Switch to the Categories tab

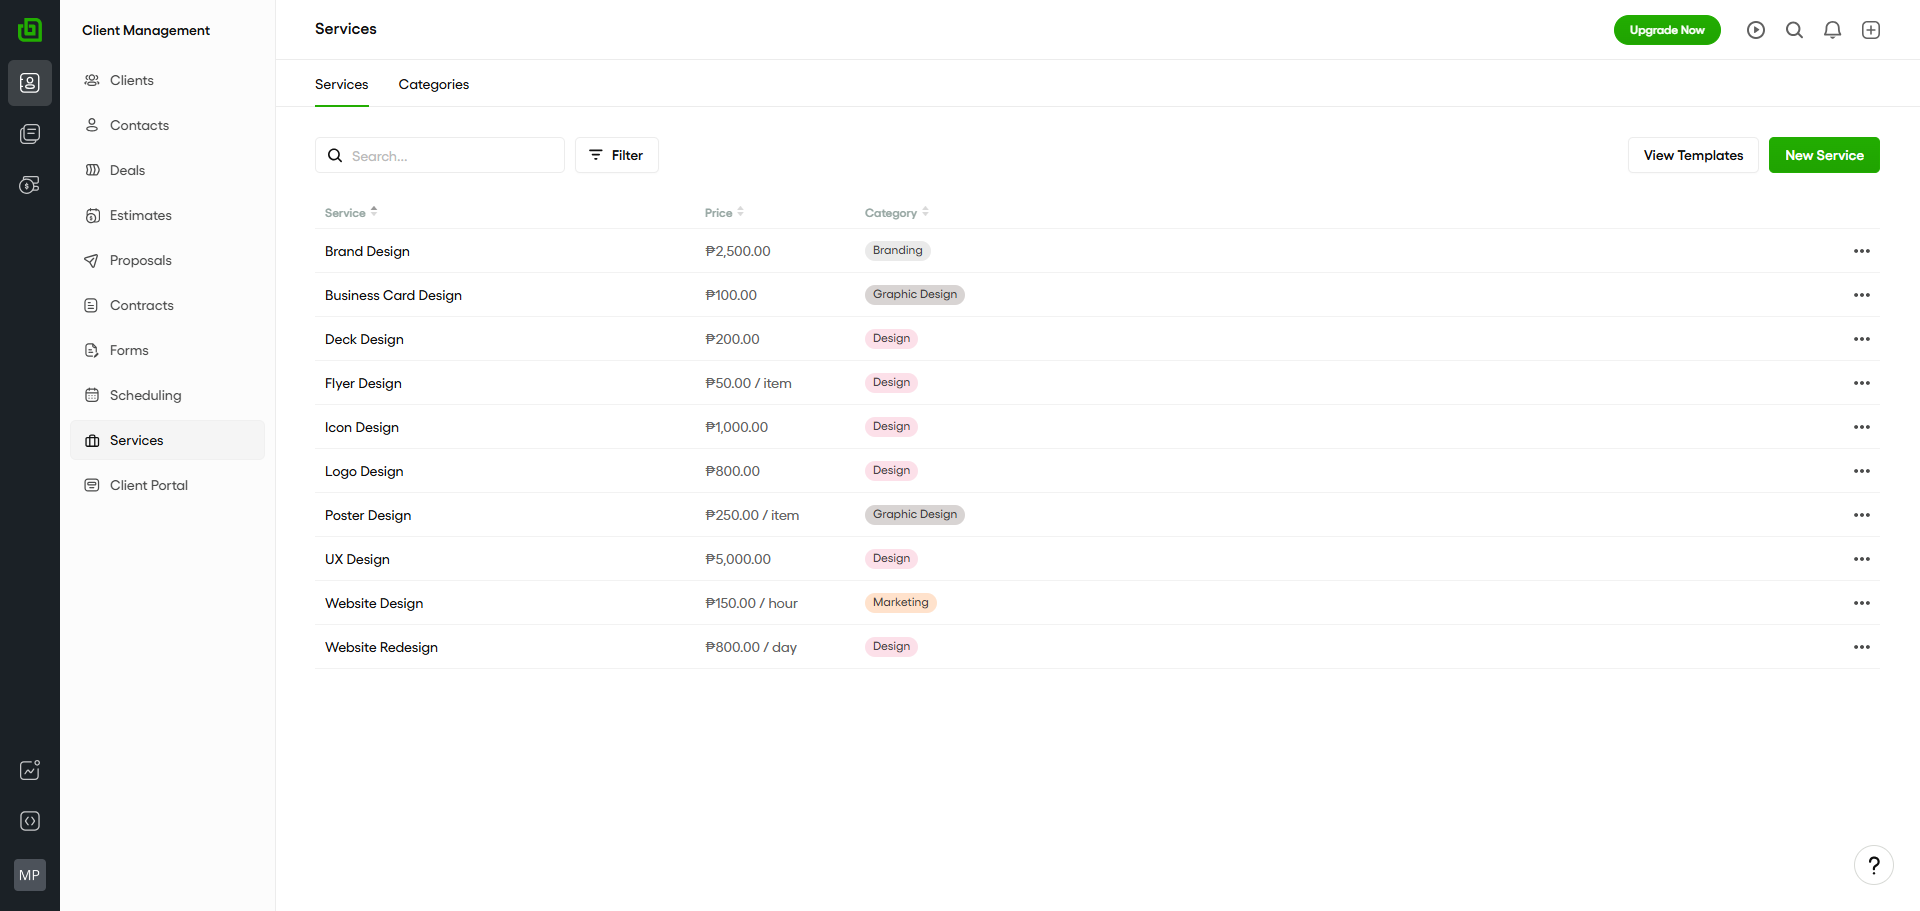pos(433,85)
